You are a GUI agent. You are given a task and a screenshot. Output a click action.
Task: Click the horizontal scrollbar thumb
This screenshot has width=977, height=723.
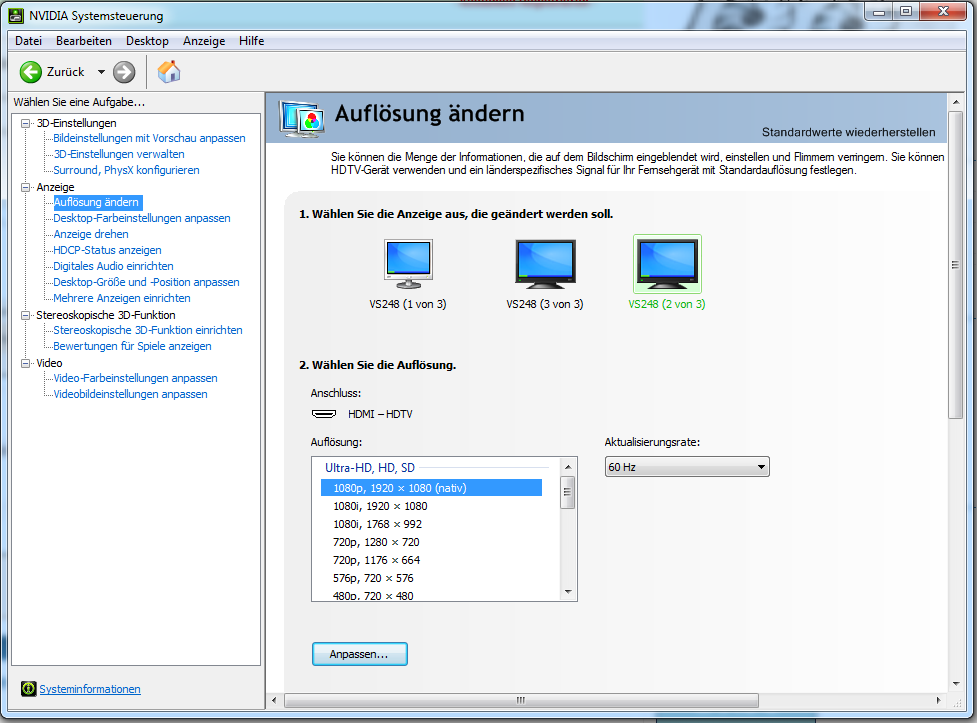tap(521, 701)
